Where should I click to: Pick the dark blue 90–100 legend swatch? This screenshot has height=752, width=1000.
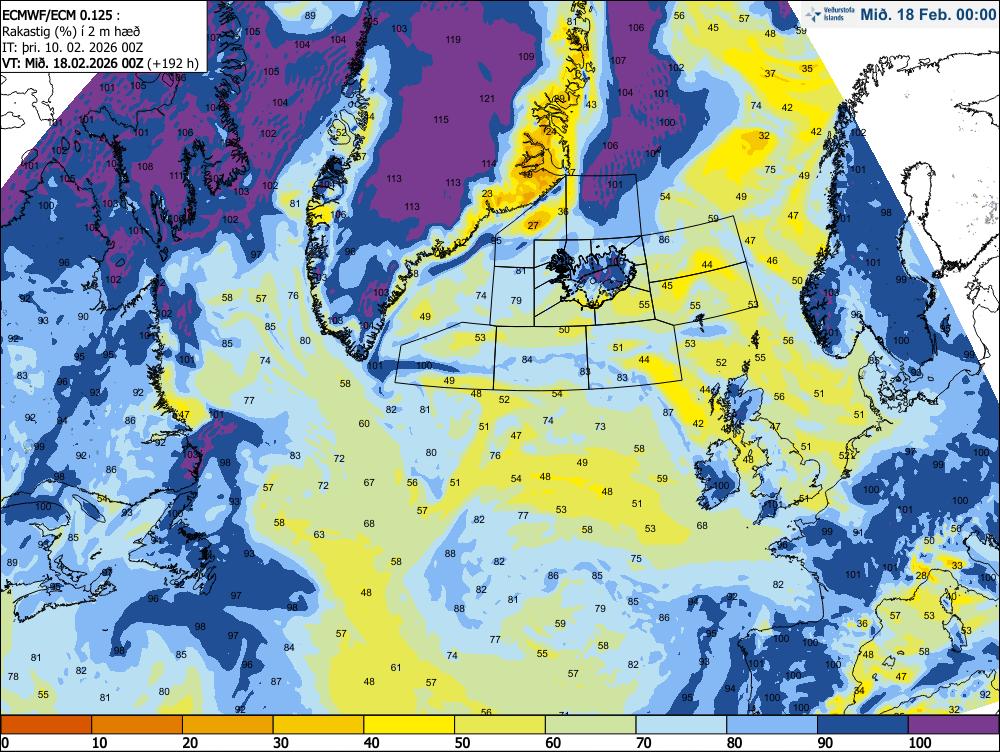coord(862,724)
